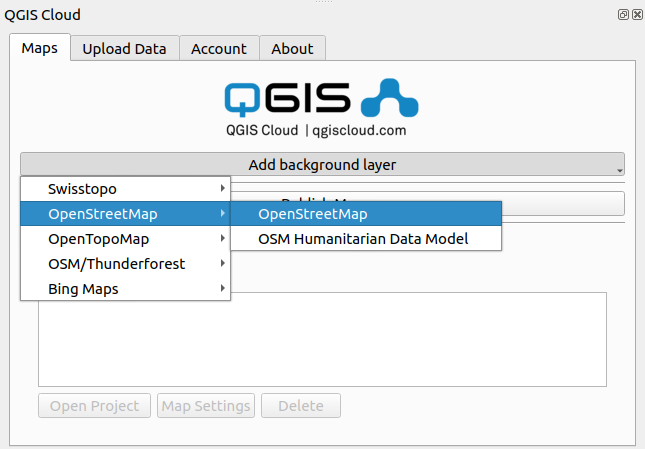Select OpenStreetMap in the left menu
This screenshot has height=449, width=645.
click(x=125, y=214)
